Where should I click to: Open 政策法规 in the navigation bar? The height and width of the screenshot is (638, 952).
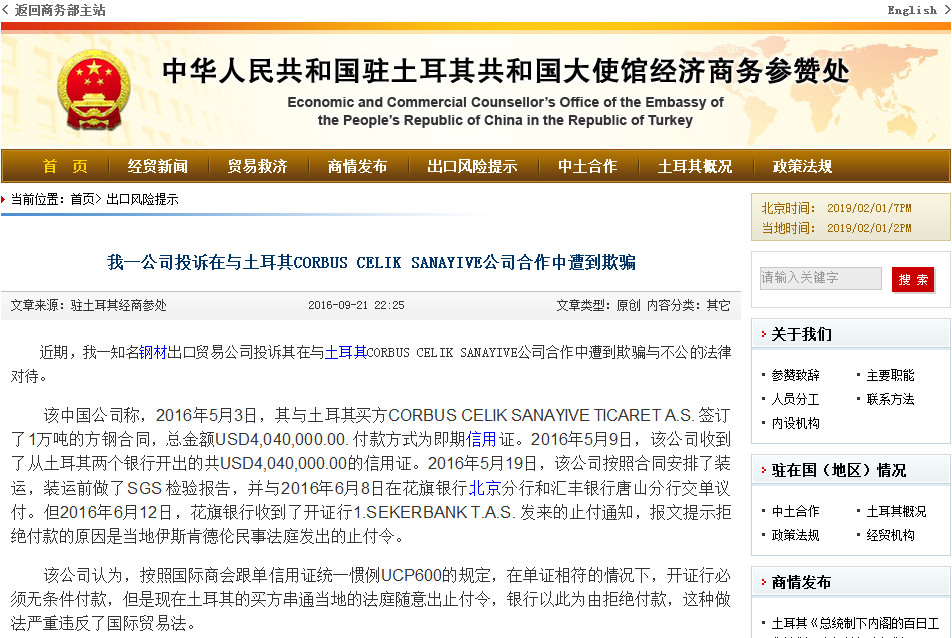point(803,166)
